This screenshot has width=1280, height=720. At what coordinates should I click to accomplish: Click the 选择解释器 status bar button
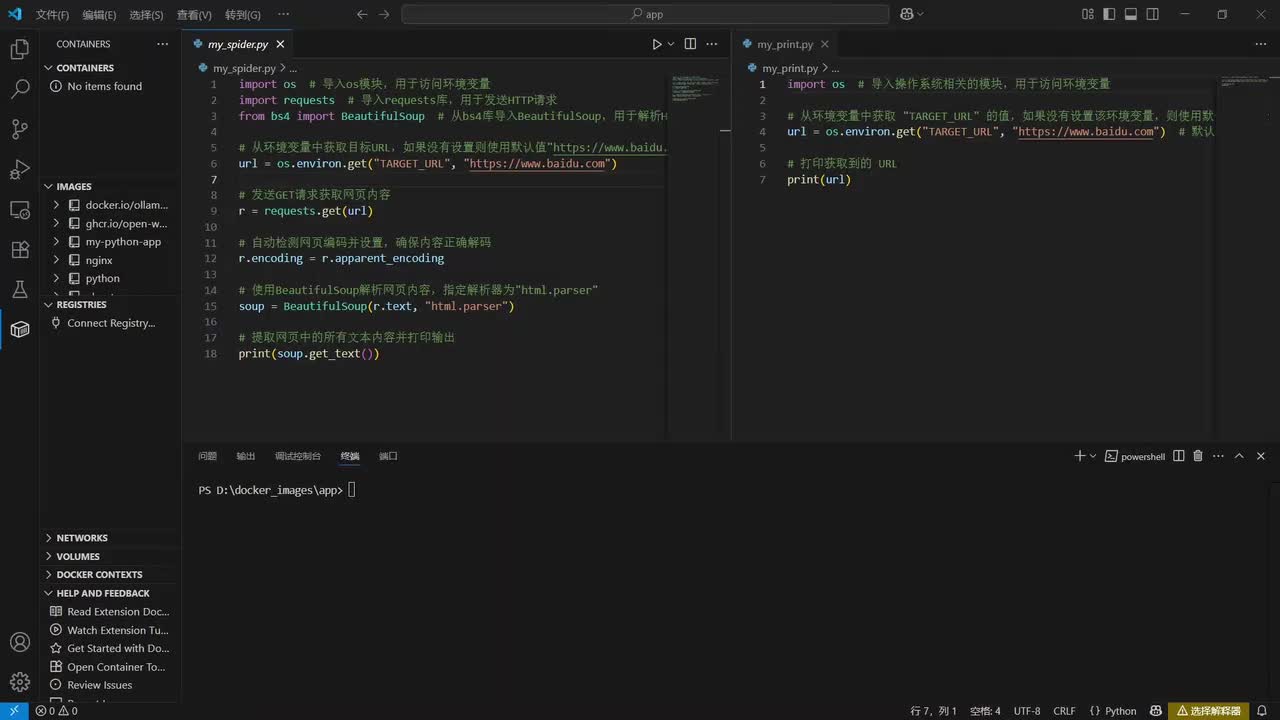pyautogui.click(x=1208, y=711)
